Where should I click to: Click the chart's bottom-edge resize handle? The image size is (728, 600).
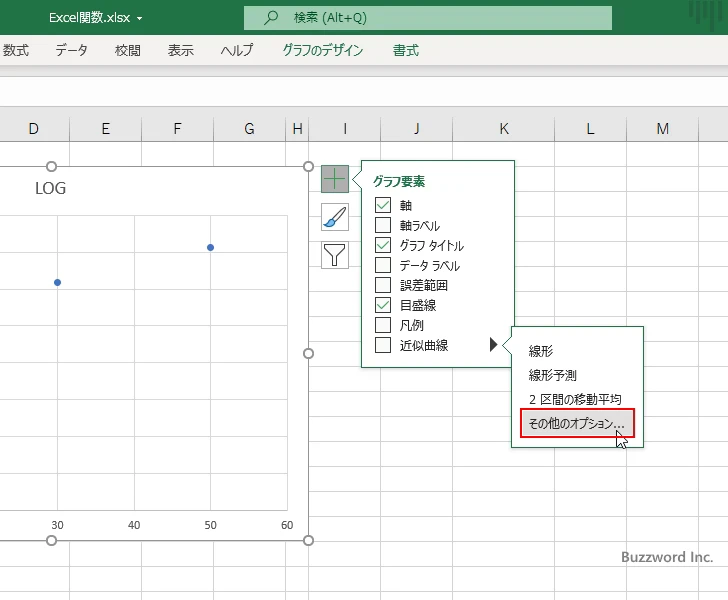(52, 541)
